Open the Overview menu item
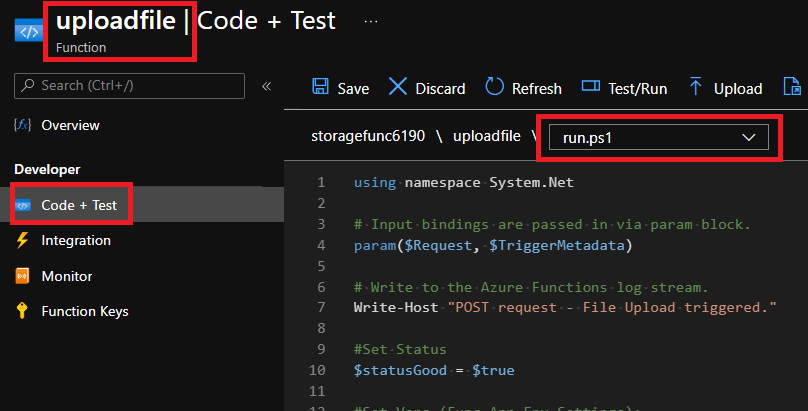This screenshot has width=808, height=411. click(x=70, y=125)
